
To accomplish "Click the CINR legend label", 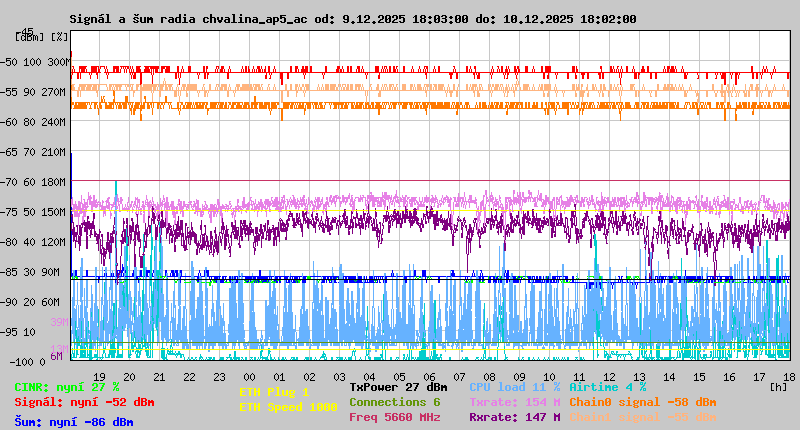I will (67, 387).
